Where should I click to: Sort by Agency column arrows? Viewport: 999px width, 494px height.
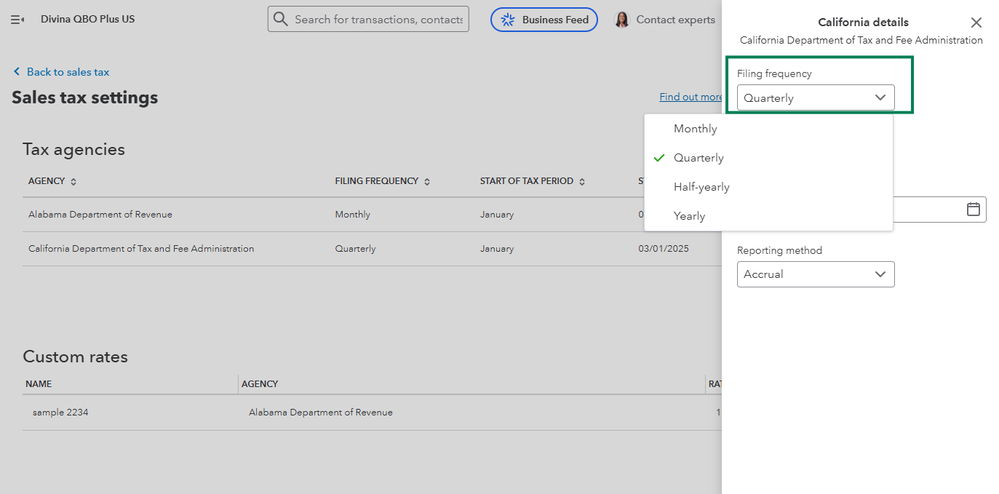point(74,181)
